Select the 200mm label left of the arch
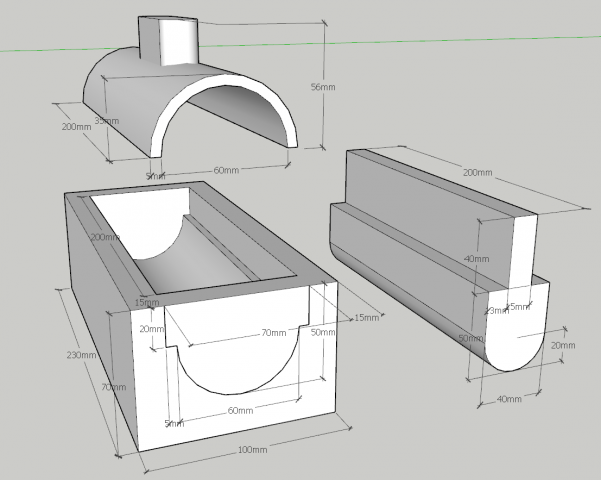The width and height of the screenshot is (601, 480). (77, 127)
